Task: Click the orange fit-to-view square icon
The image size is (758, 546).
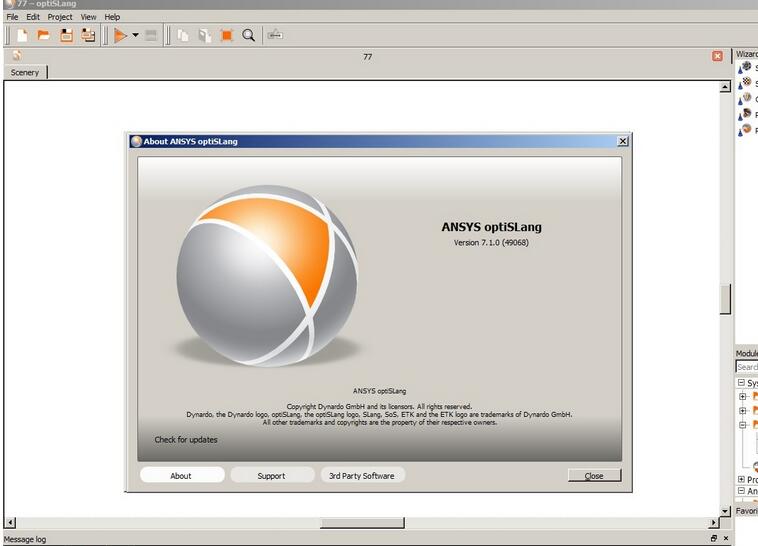Action: coord(226,35)
